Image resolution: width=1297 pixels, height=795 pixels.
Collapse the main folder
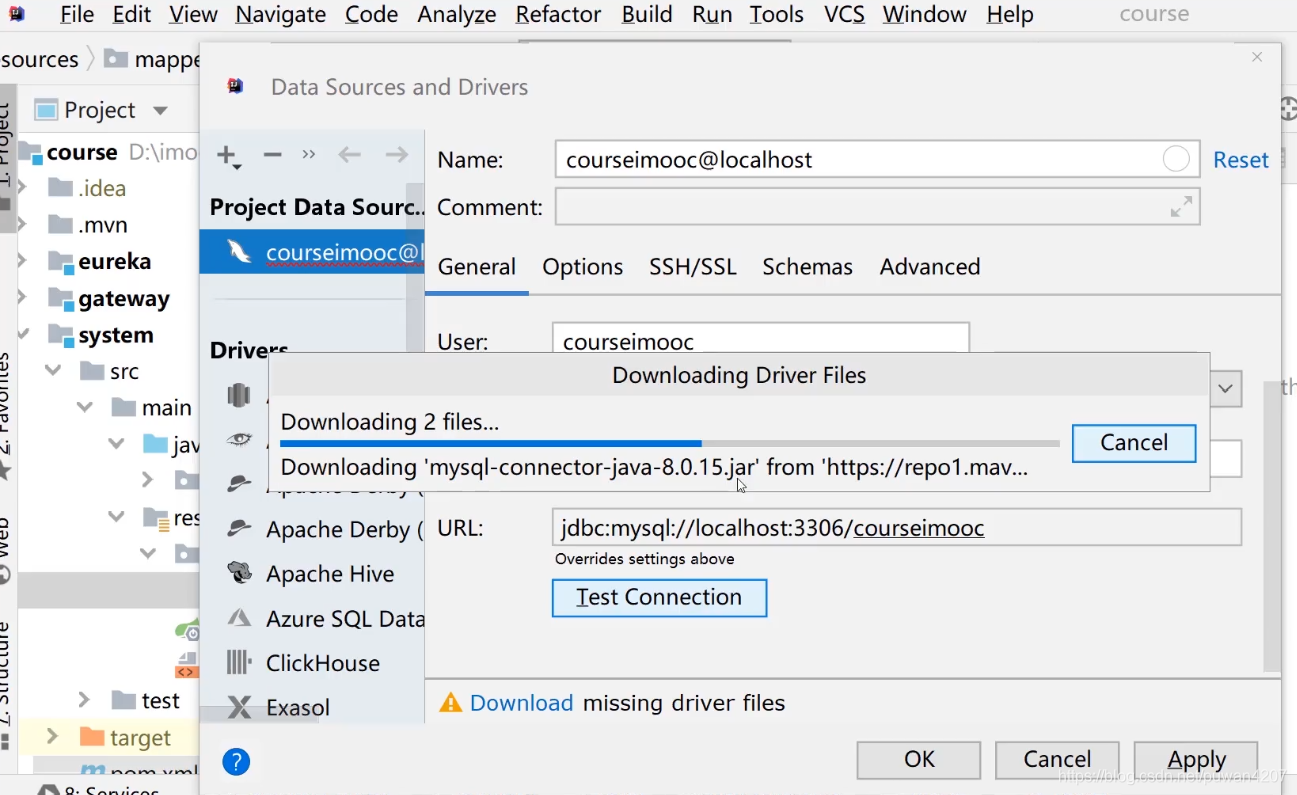pyautogui.click(x=85, y=407)
